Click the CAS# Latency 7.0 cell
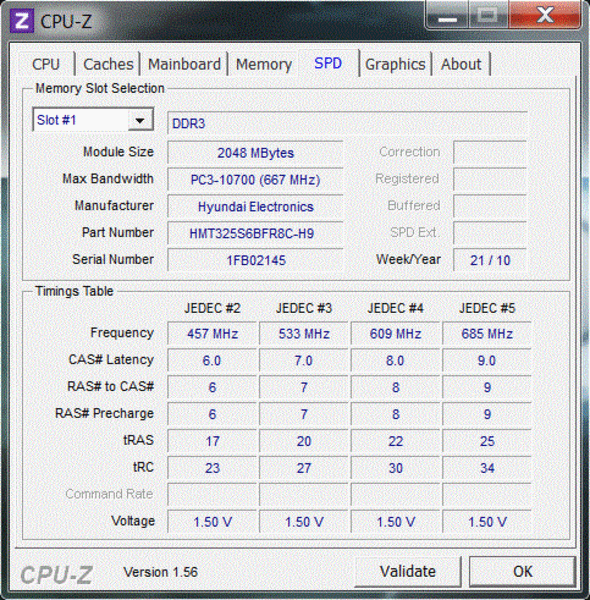This screenshot has width=590, height=600. tap(303, 360)
